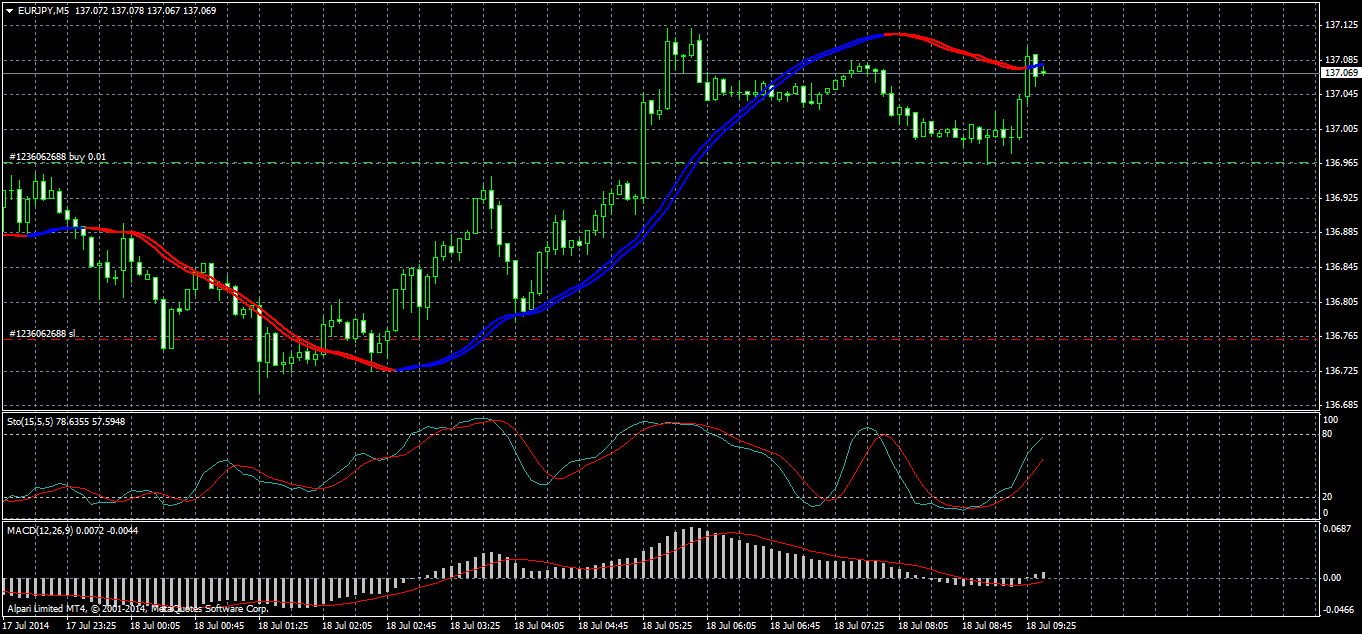Click price scale value 137.125

tap(1340, 25)
